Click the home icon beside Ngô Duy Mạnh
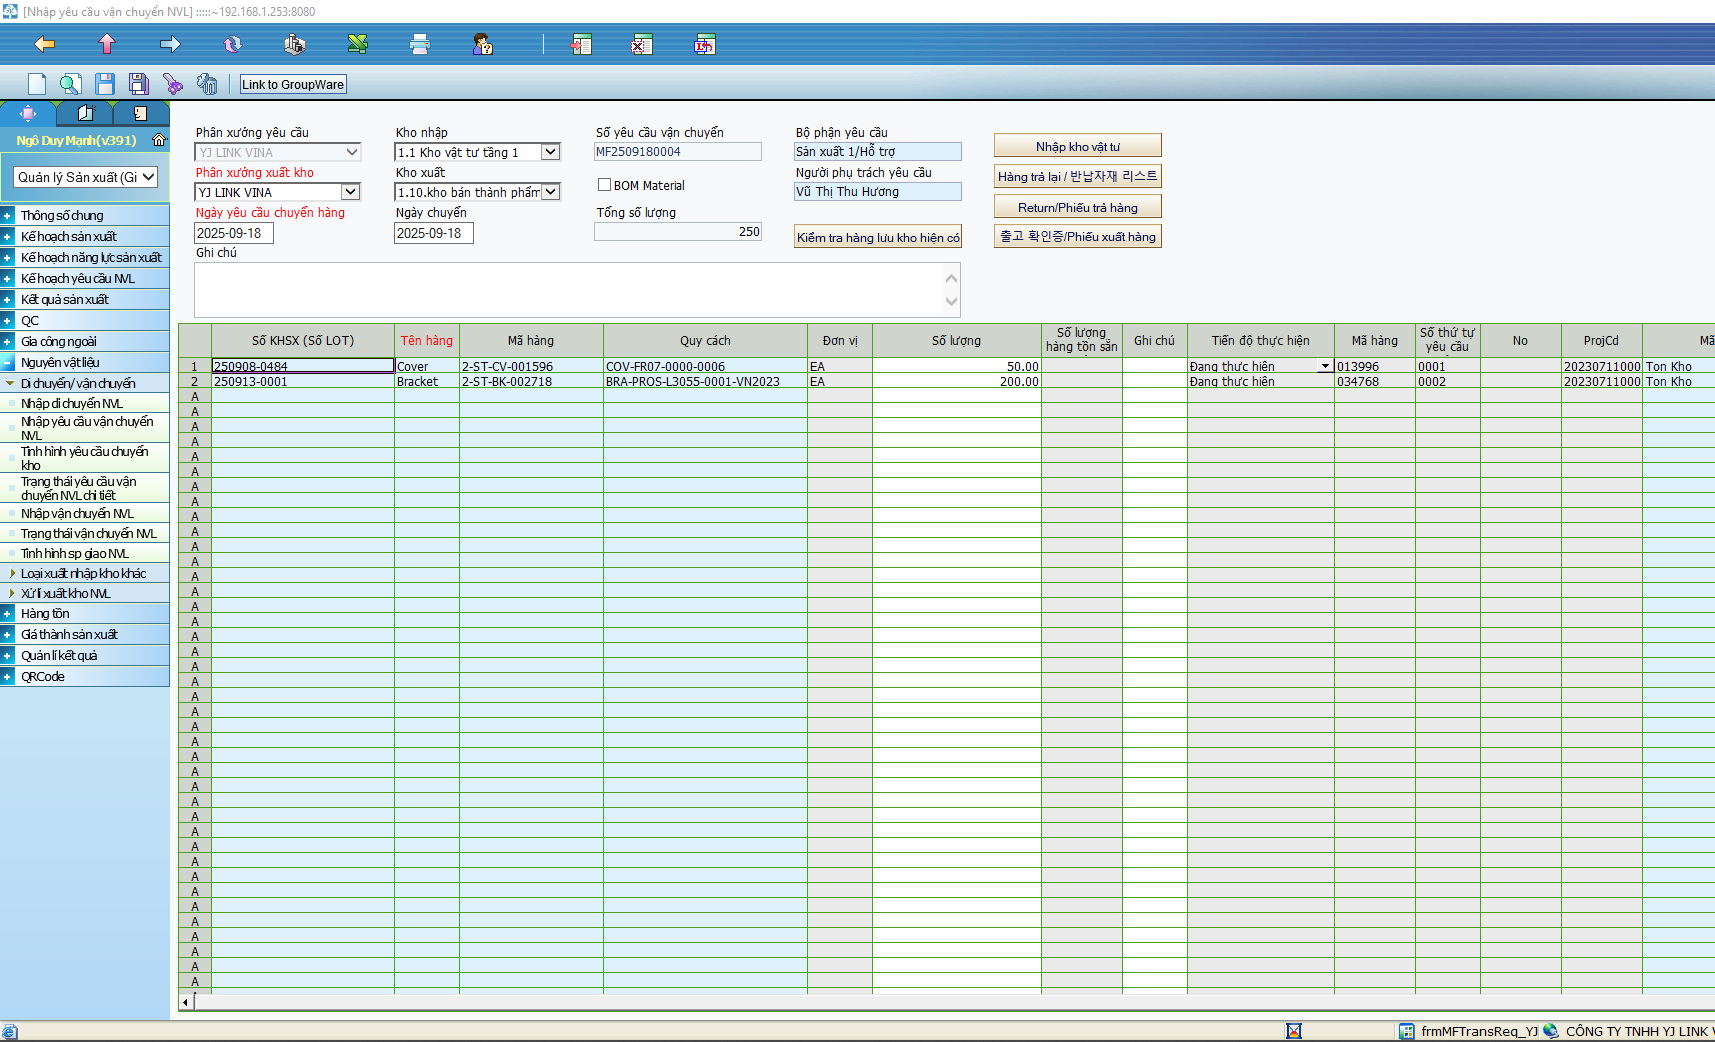This screenshot has width=1715, height=1042. point(158,140)
